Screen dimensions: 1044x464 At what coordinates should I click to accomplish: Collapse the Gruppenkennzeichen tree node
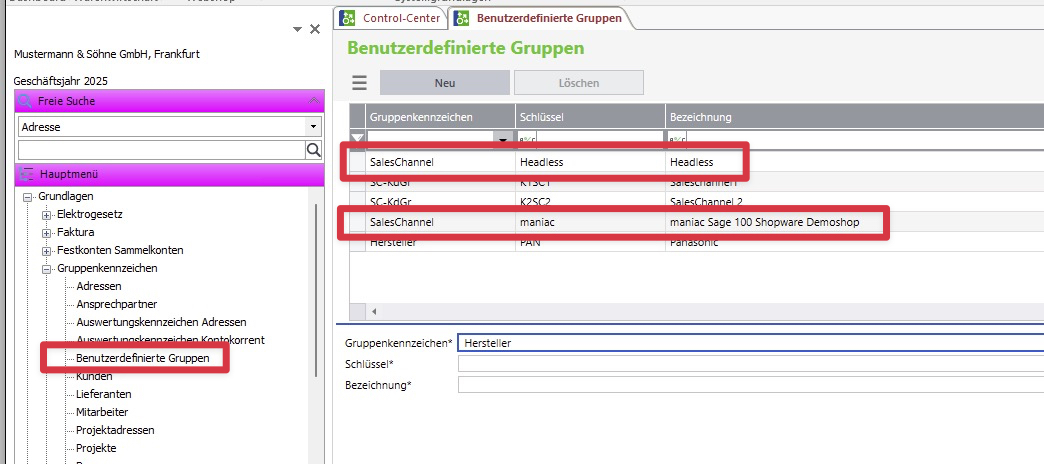(46, 268)
